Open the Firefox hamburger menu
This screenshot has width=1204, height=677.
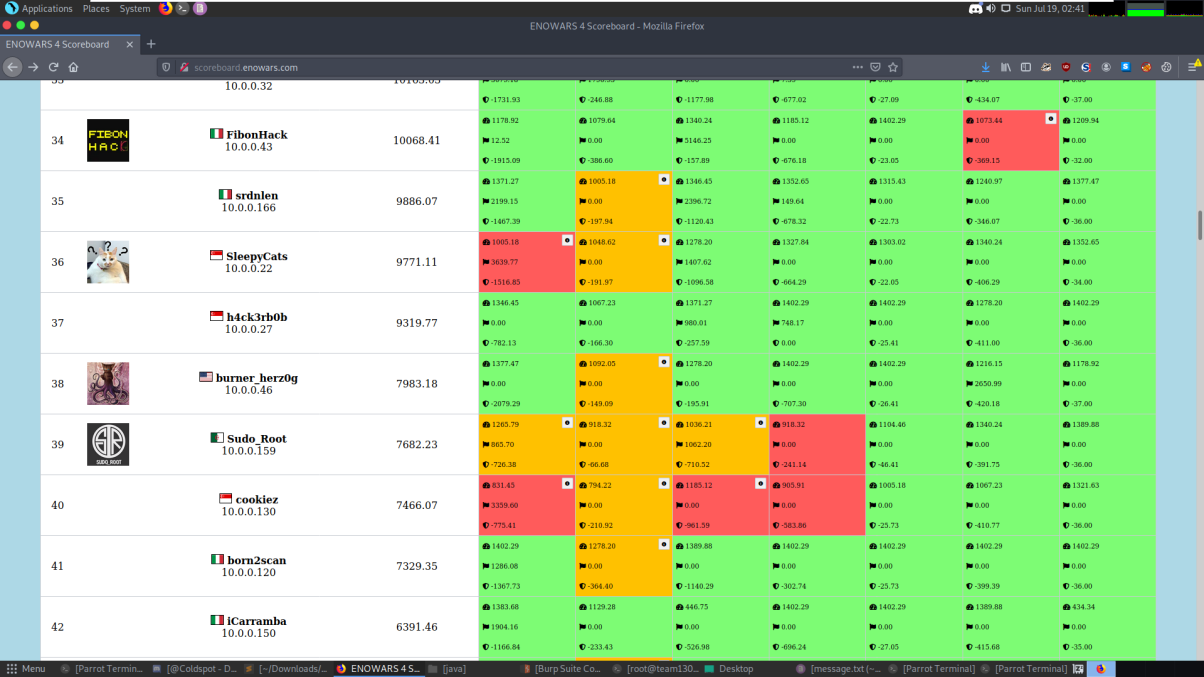pos(1192,67)
